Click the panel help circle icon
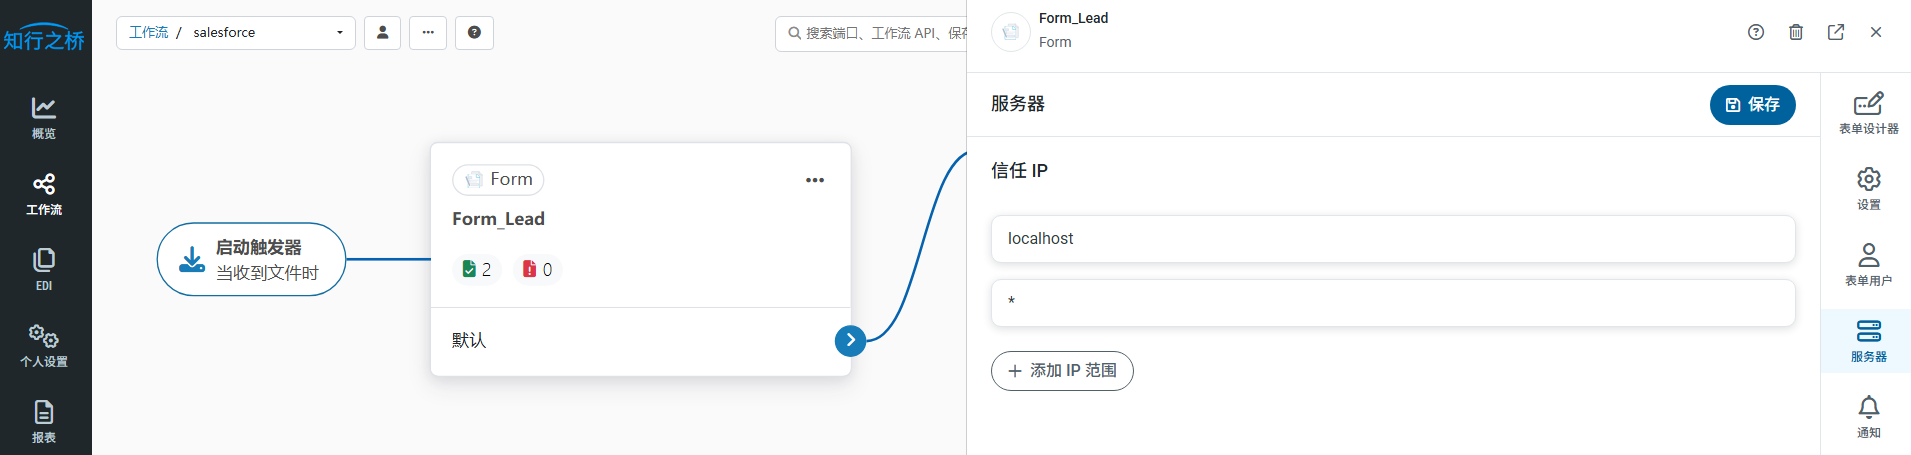The image size is (1911, 455). click(1756, 32)
